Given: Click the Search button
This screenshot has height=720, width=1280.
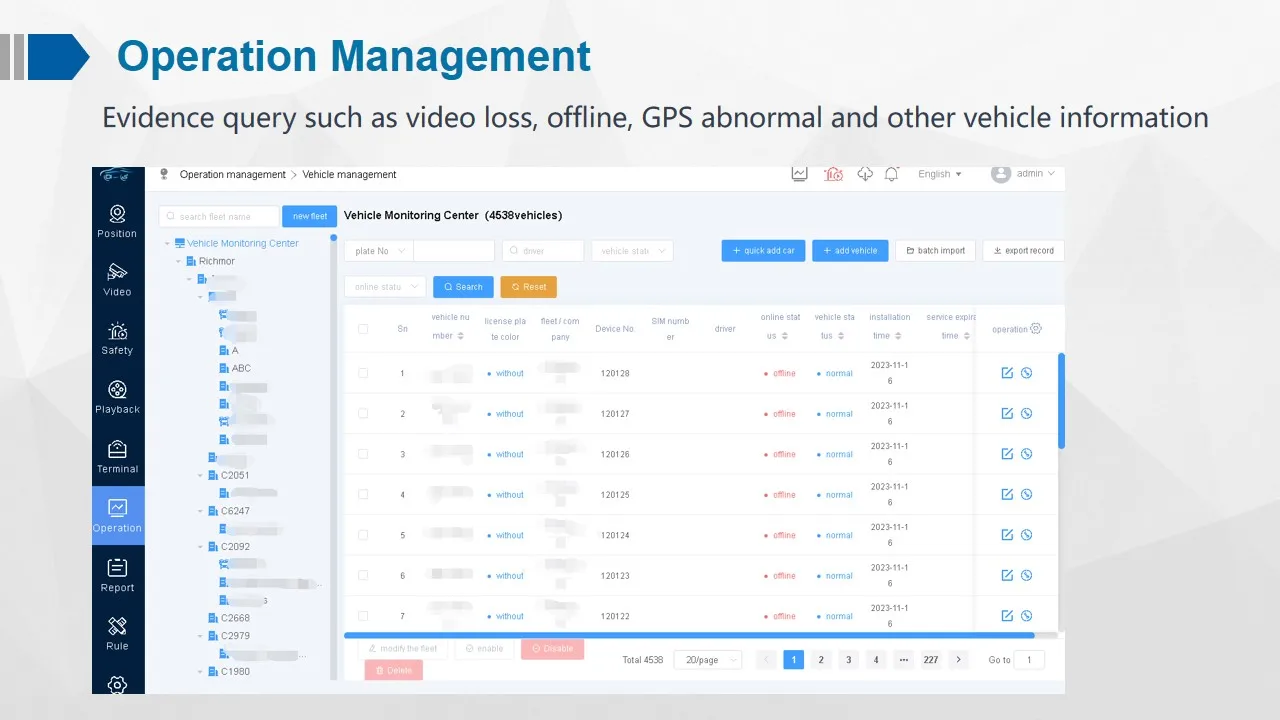Looking at the screenshot, I should point(463,287).
